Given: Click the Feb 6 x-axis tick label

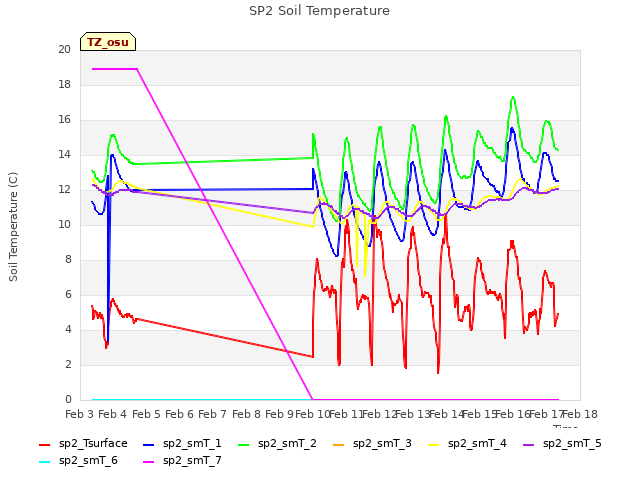Looking at the screenshot, I should point(179,414).
